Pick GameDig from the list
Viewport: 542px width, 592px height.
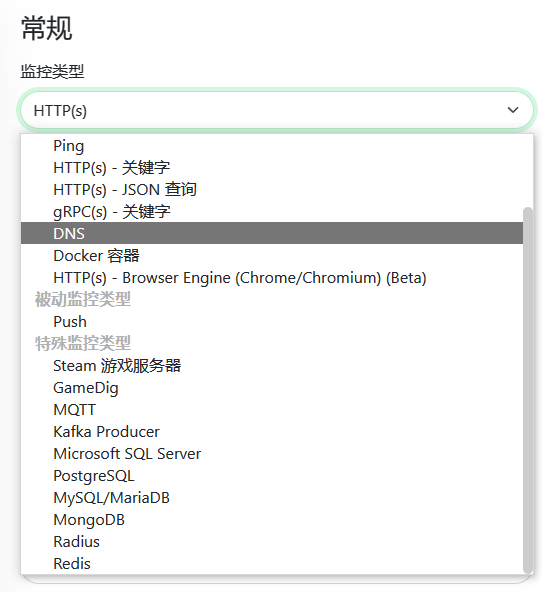[x=272, y=388]
